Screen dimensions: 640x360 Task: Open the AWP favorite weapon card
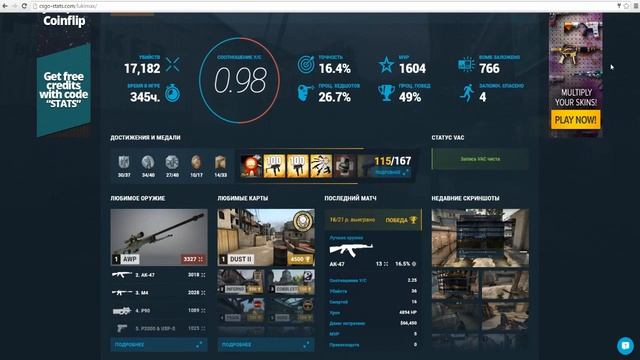[x=159, y=238]
